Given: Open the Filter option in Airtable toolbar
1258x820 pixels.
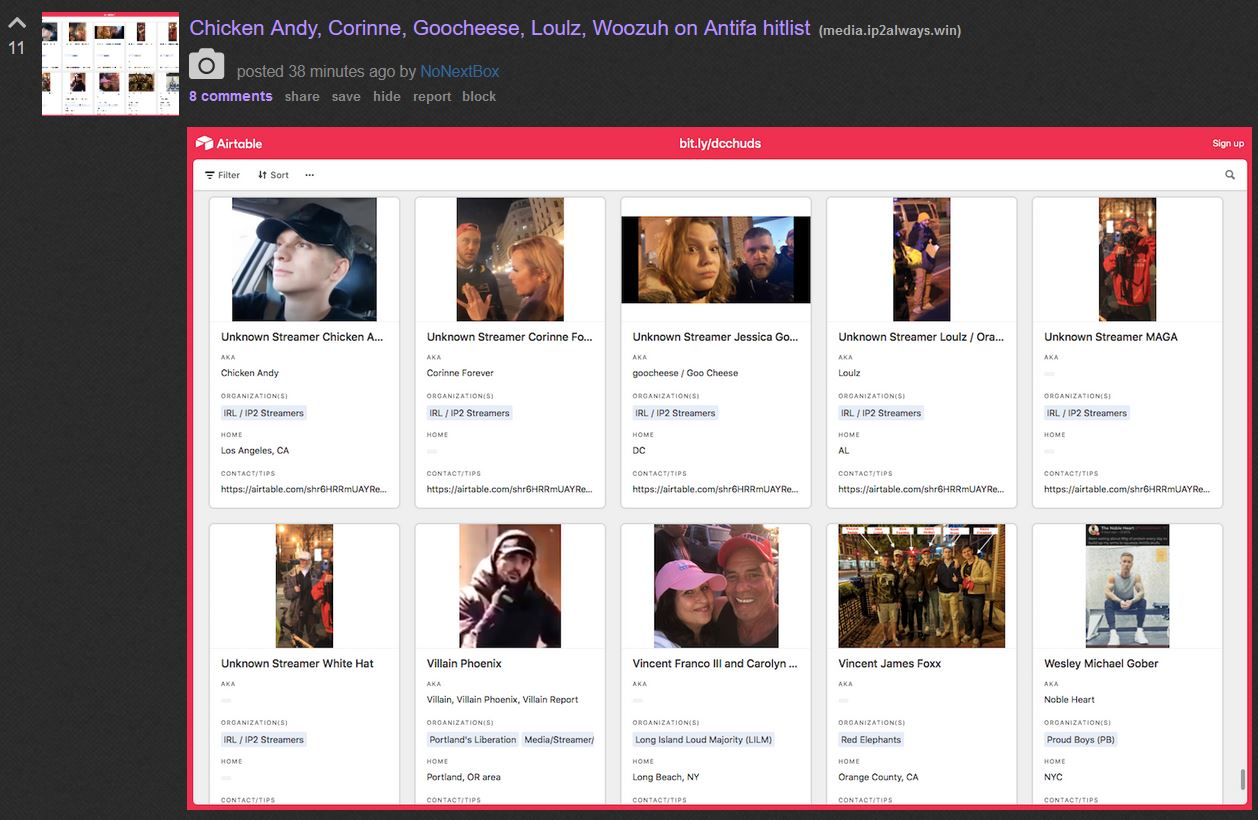Looking at the screenshot, I should pyautogui.click(x=222, y=175).
